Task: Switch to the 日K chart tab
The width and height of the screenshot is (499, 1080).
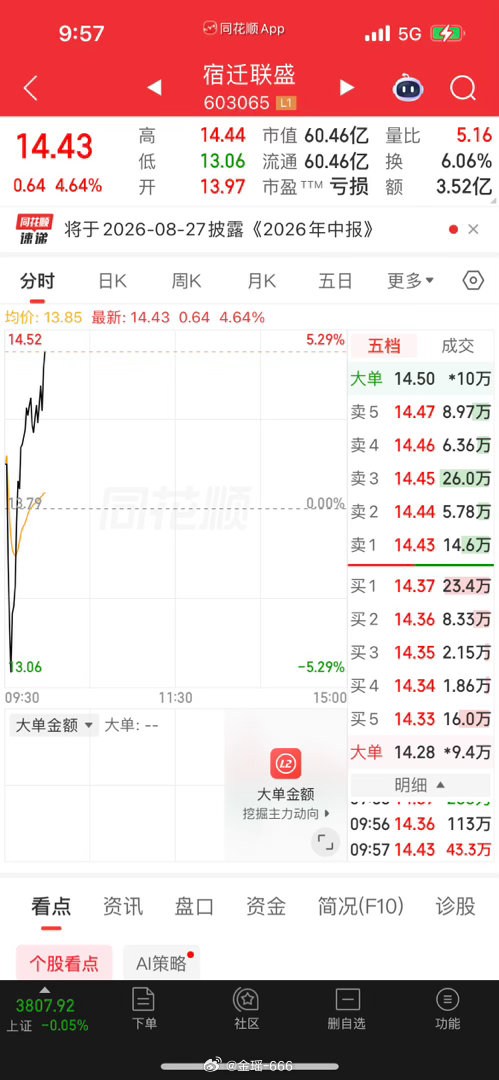Action: point(112,281)
